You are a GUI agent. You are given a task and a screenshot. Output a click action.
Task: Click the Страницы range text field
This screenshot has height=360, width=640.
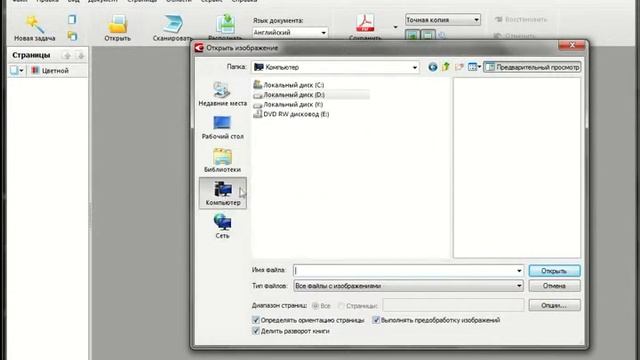tap(453, 305)
